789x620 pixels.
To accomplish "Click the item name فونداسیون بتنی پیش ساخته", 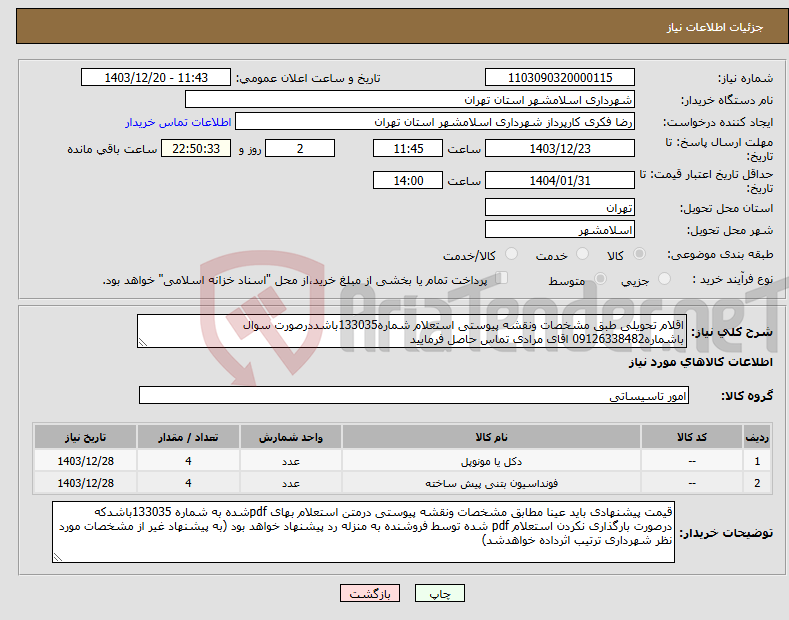I will coord(491,483).
